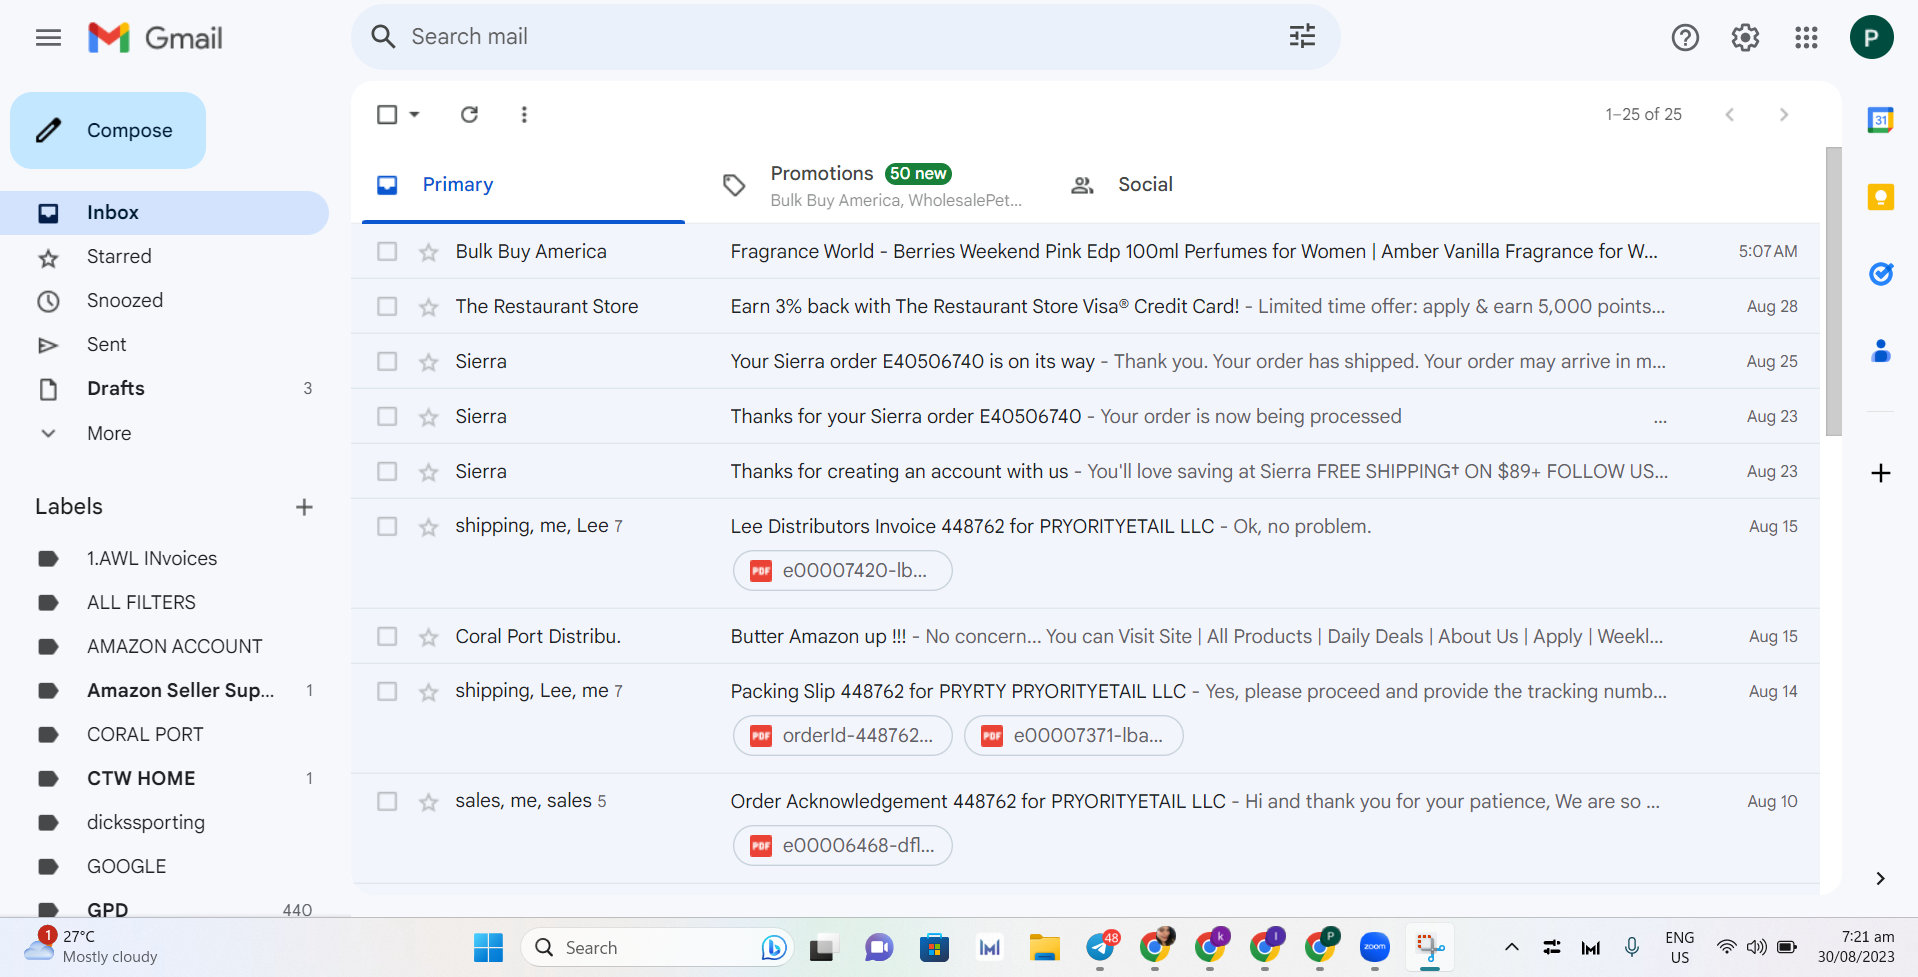Image resolution: width=1918 pixels, height=977 pixels.
Task: Star the Order Acknowledgement 448762 email
Action: point(429,802)
